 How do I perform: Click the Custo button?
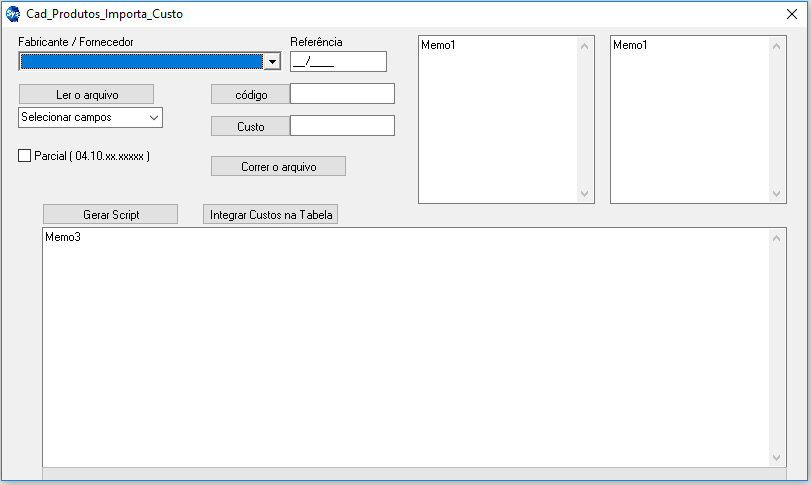coord(250,126)
